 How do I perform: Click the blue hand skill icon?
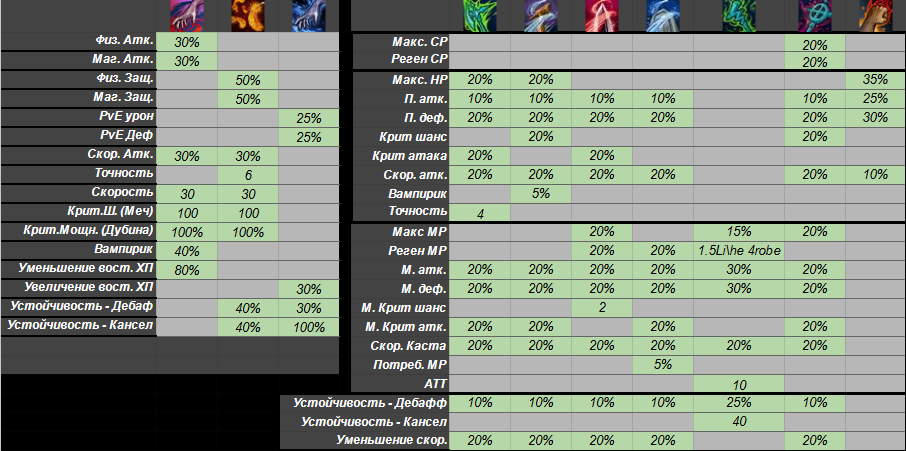[308, 14]
